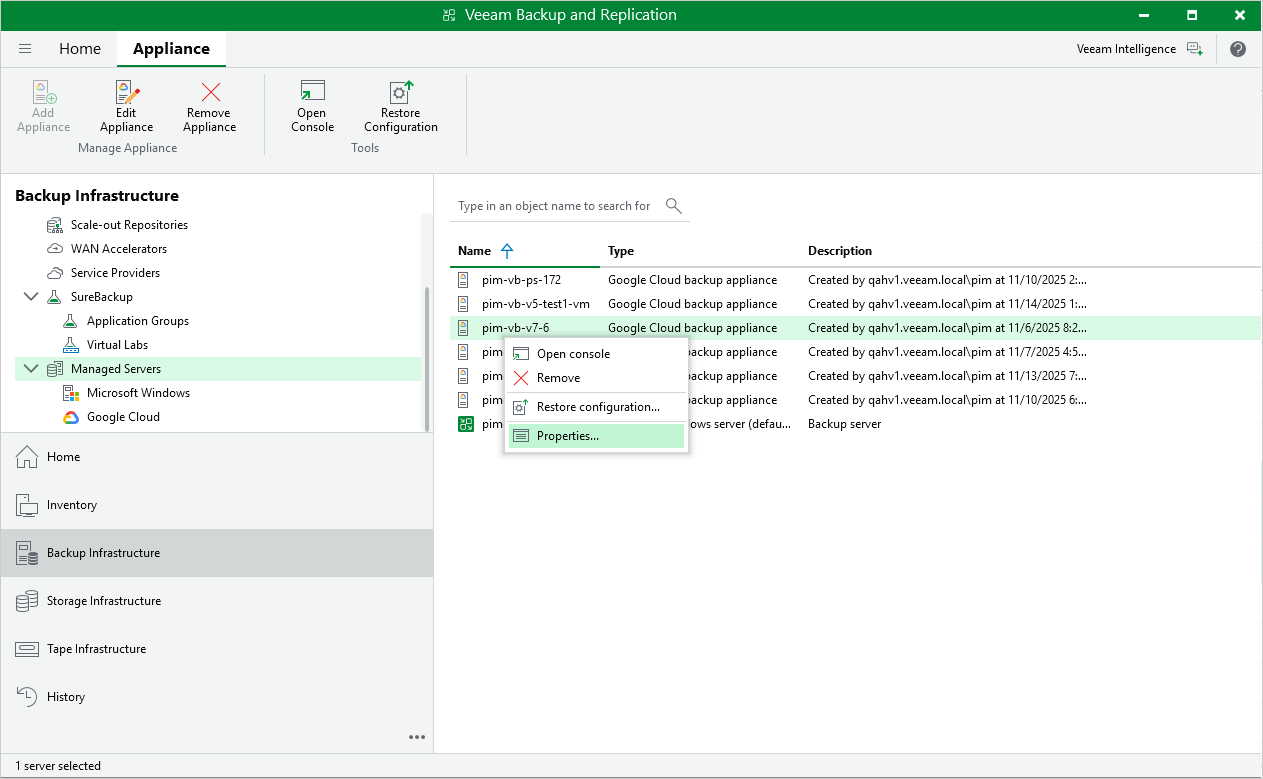
Task: Click the Backup server description cell
Action: [x=844, y=424]
